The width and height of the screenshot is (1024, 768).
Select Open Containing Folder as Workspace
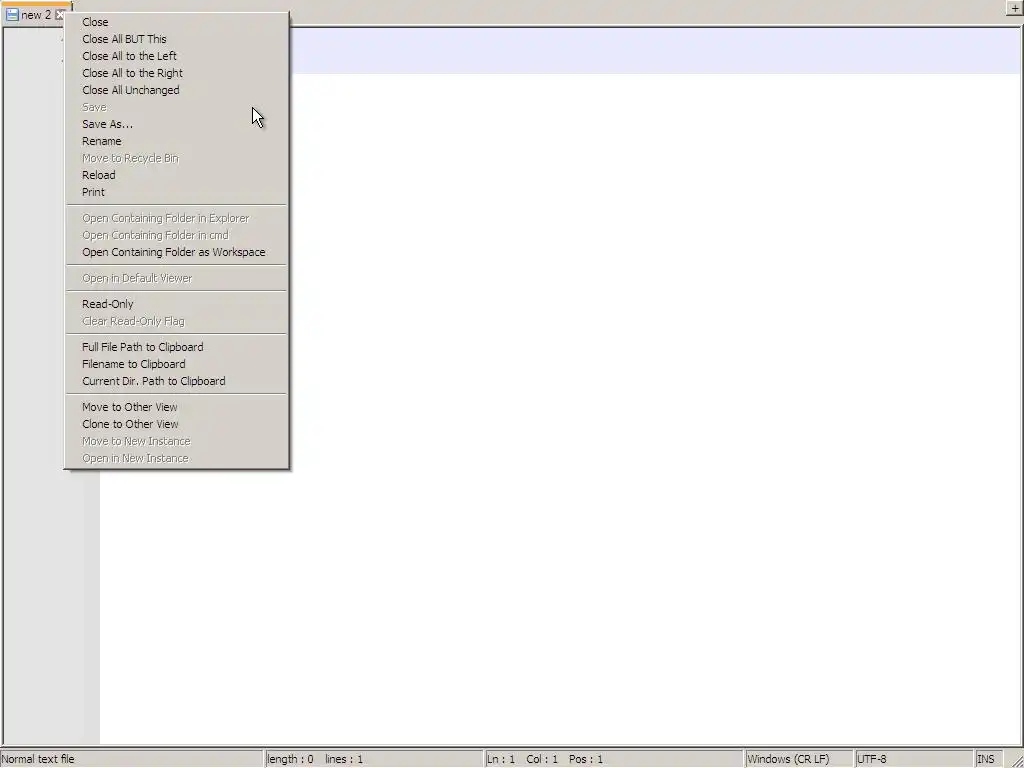pyautogui.click(x=177, y=252)
